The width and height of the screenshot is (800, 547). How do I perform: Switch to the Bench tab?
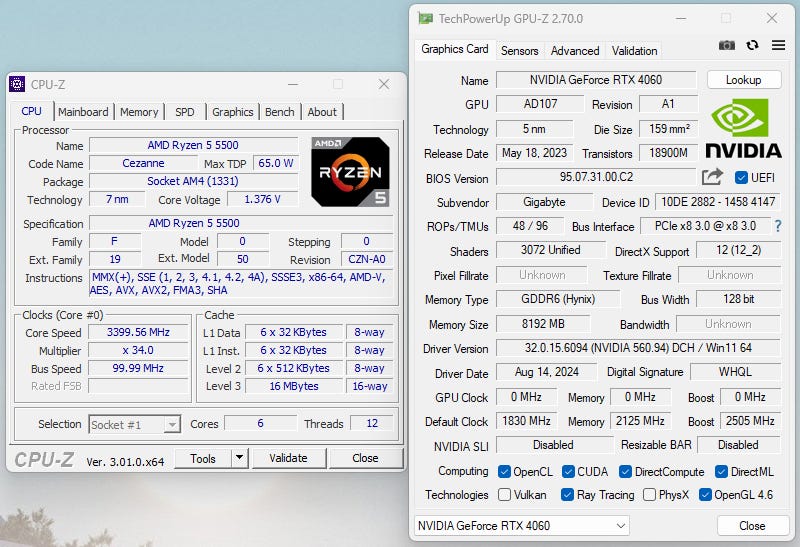[x=280, y=112]
